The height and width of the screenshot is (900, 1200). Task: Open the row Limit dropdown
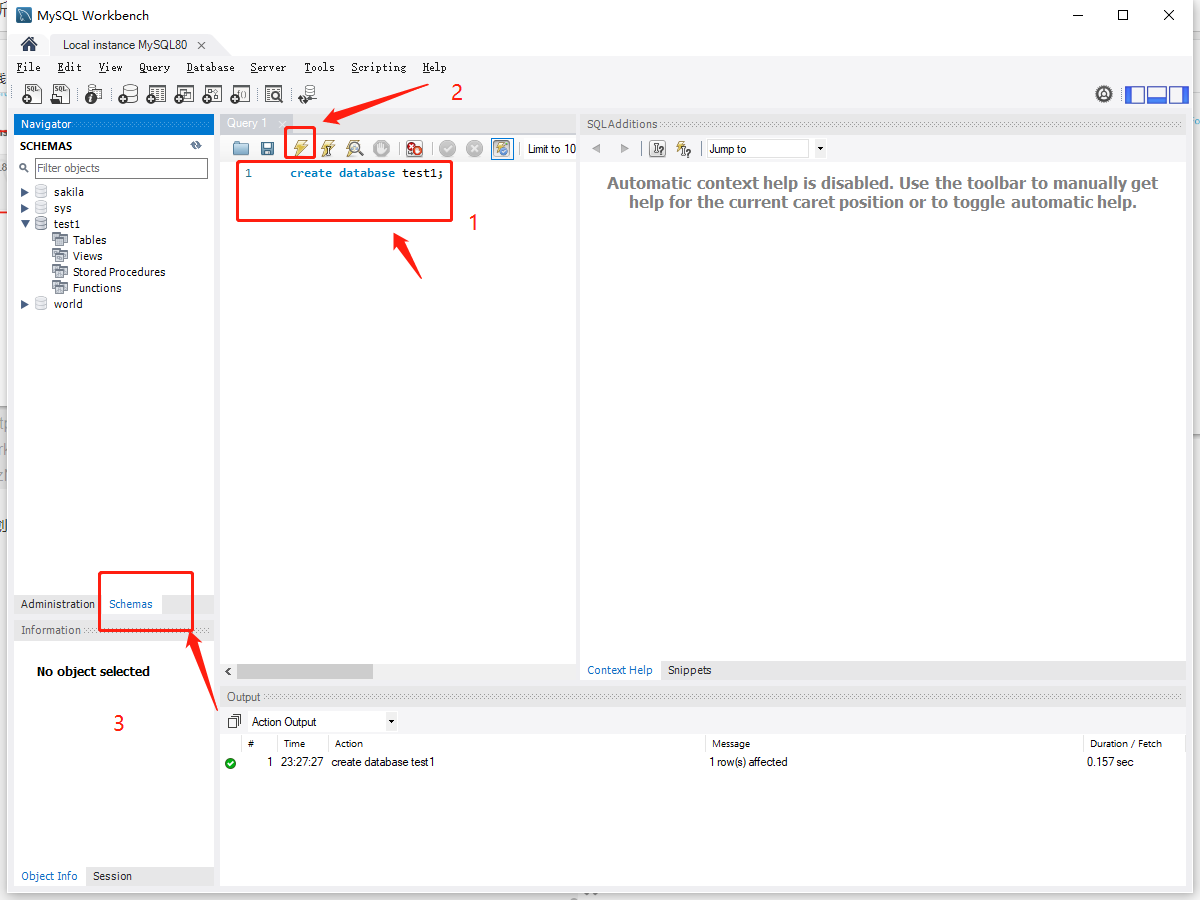coord(552,149)
